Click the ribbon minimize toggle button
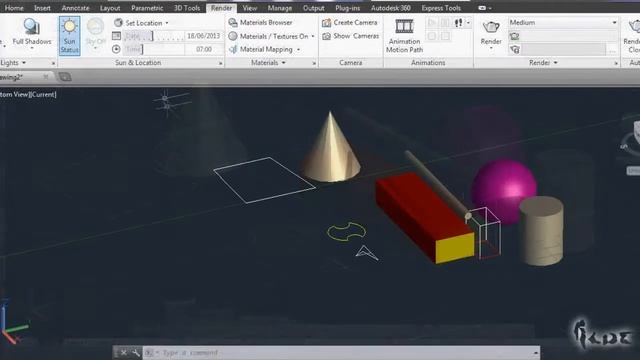Viewport: 640px width, 360px height. [x=482, y=8]
